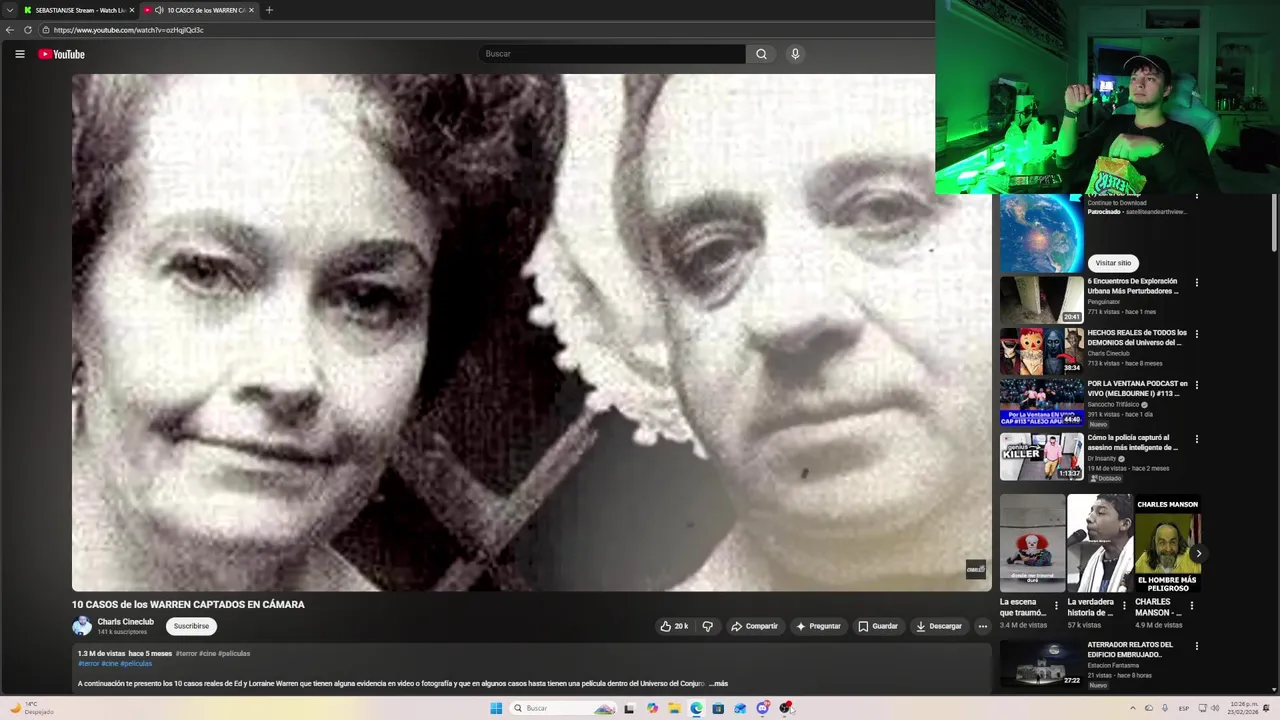Click the Windows taskbar search box
Screen dimensions: 1280x720
565,708
